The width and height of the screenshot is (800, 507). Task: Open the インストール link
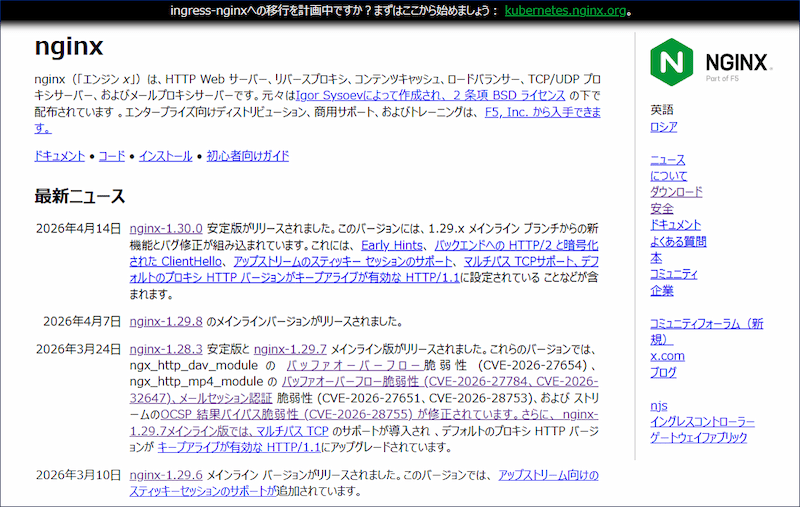[x=165, y=156]
